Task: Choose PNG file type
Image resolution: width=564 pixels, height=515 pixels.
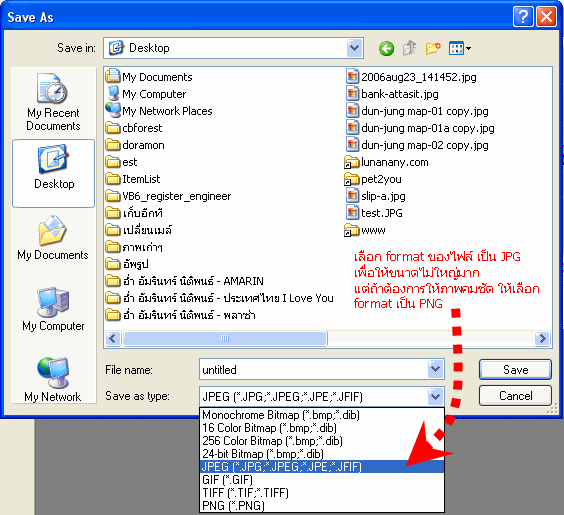Action: [x=322, y=506]
